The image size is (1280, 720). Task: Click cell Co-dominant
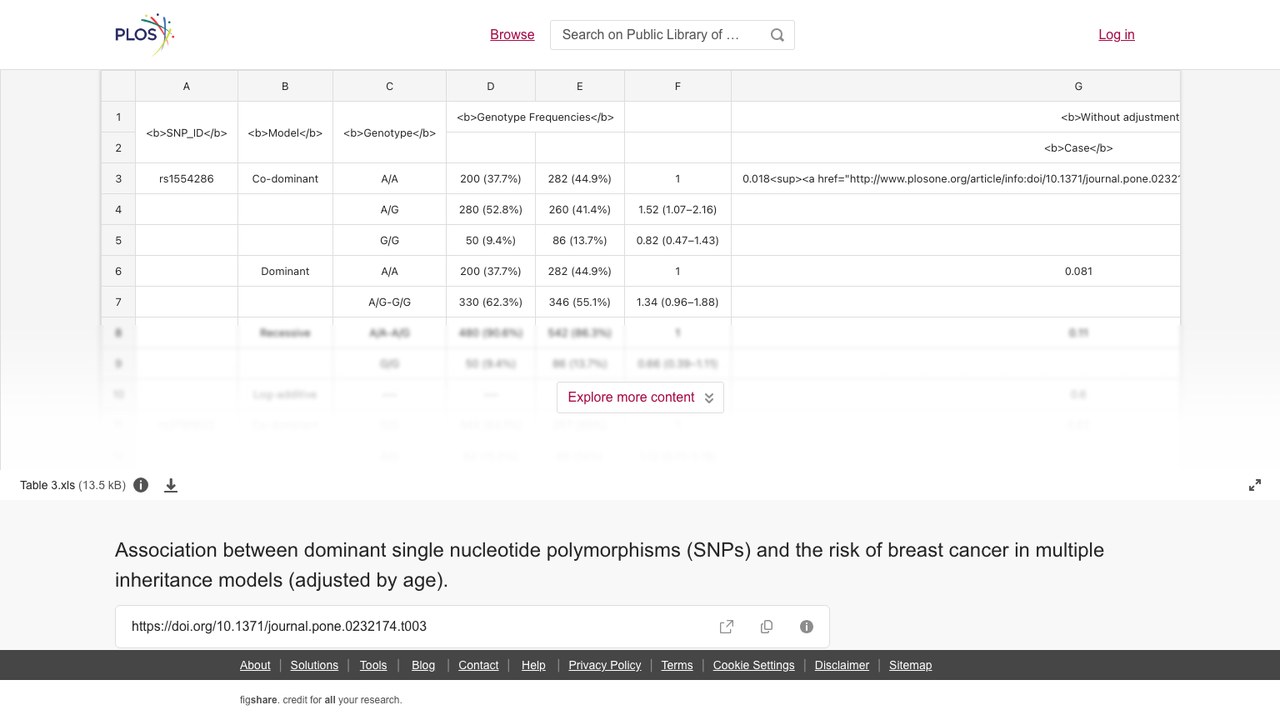(285, 179)
